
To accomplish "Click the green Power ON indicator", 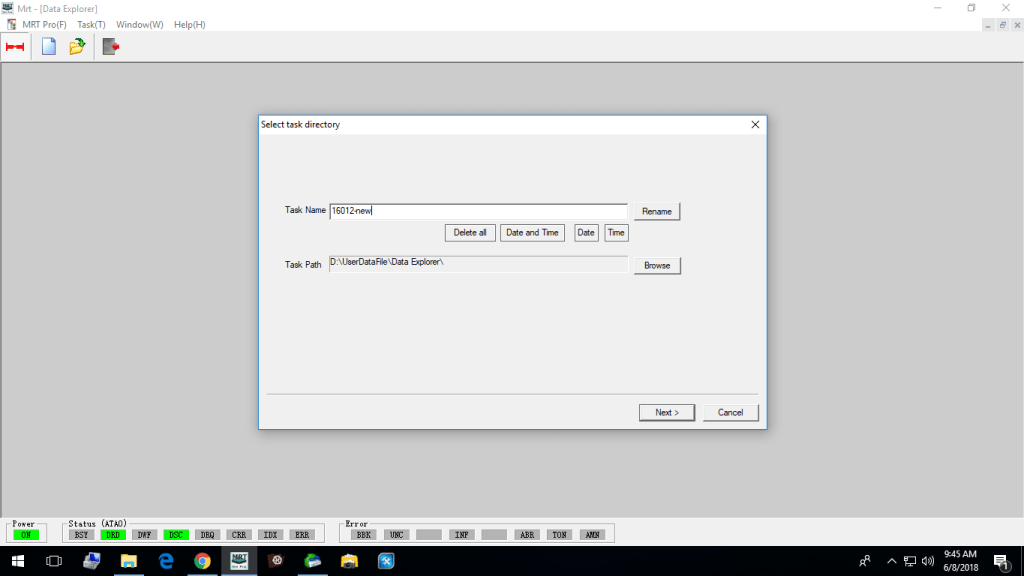I will [x=23, y=535].
